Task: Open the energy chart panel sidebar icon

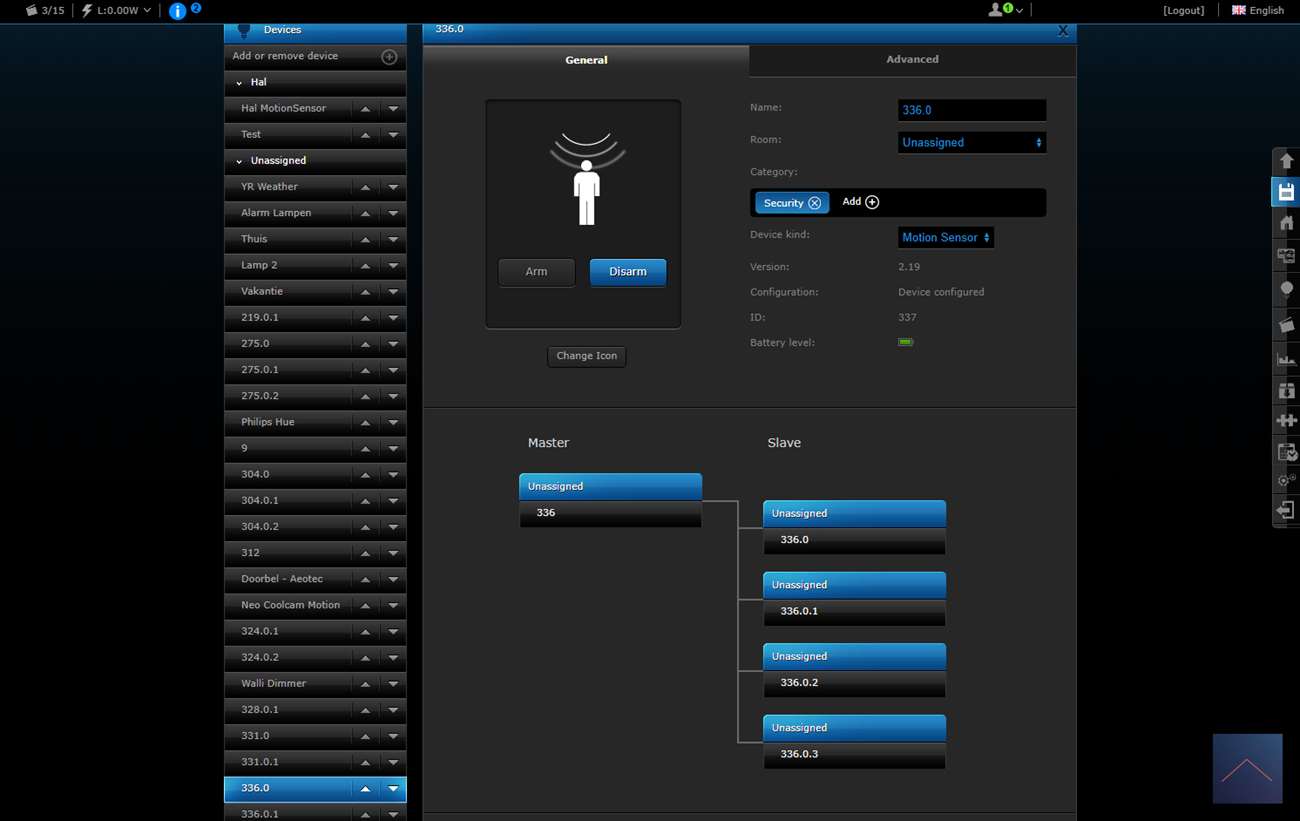Action: [x=1286, y=358]
